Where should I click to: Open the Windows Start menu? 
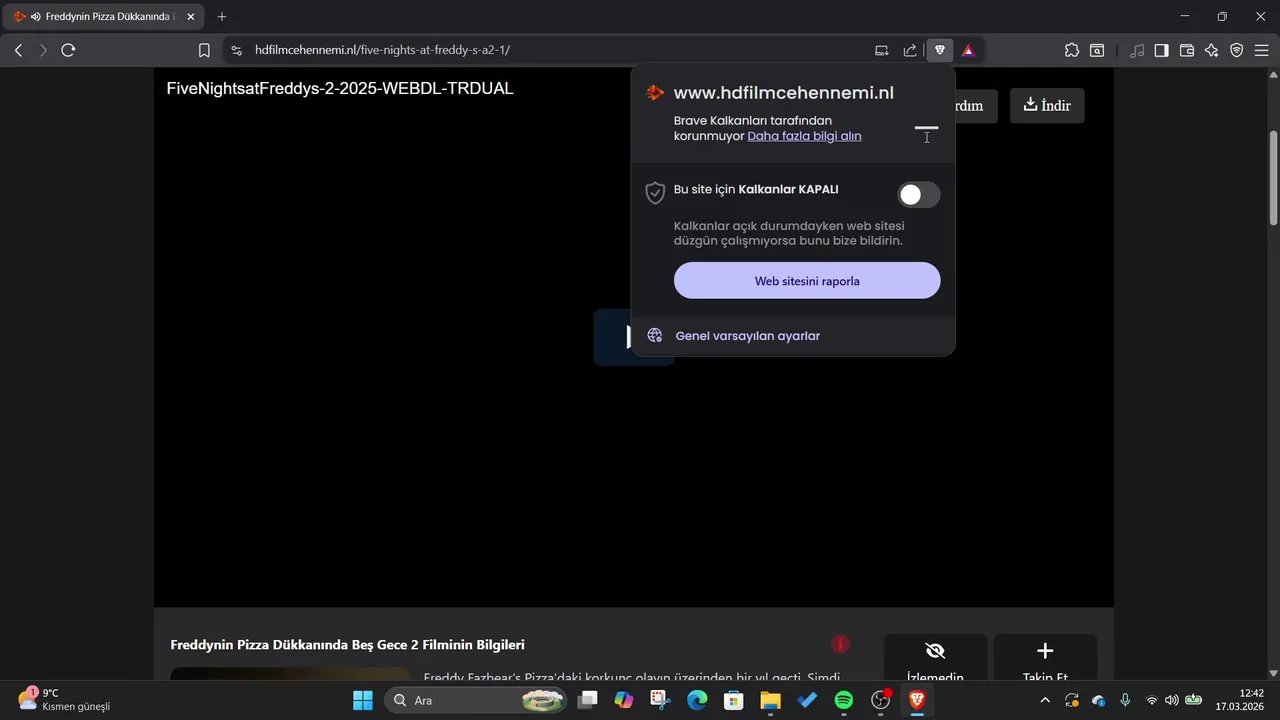[x=362, y=700]
